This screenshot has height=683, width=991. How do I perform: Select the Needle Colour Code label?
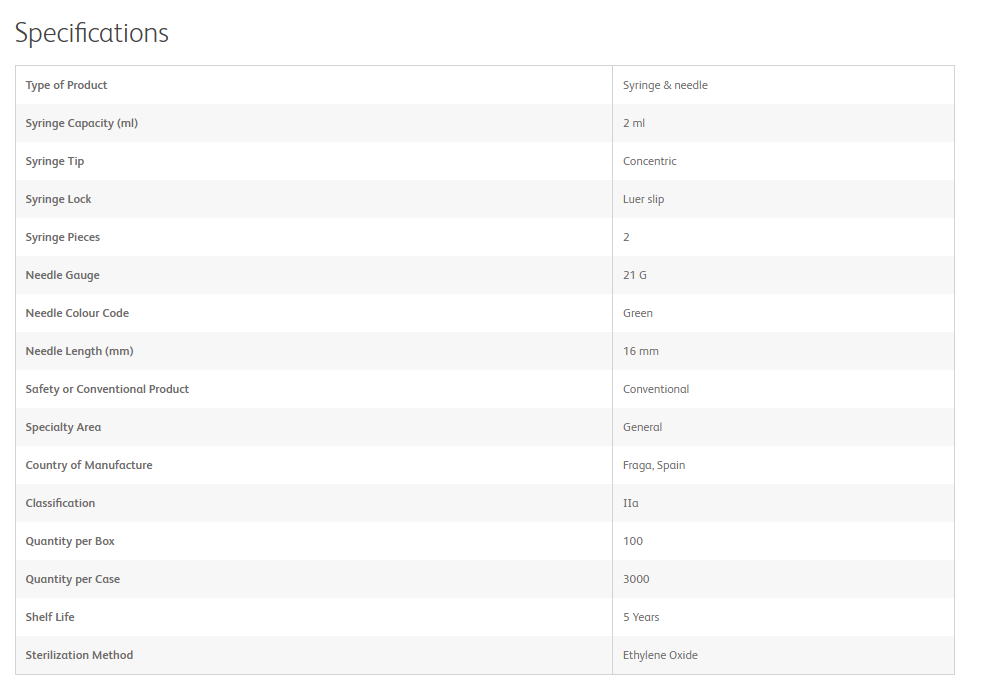77,313
